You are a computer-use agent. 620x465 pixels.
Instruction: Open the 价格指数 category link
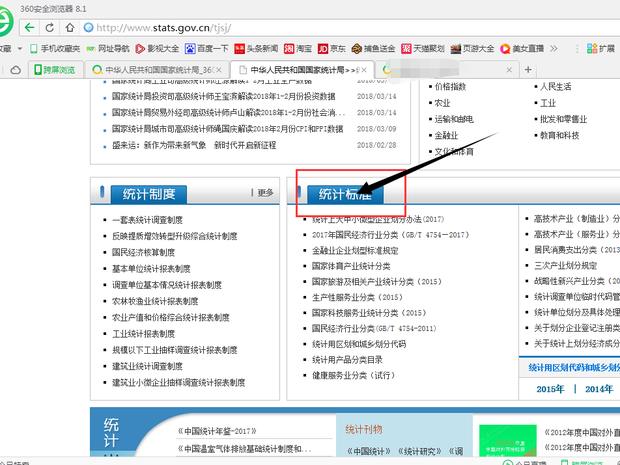pyautogui.click(x=450, y=87)
